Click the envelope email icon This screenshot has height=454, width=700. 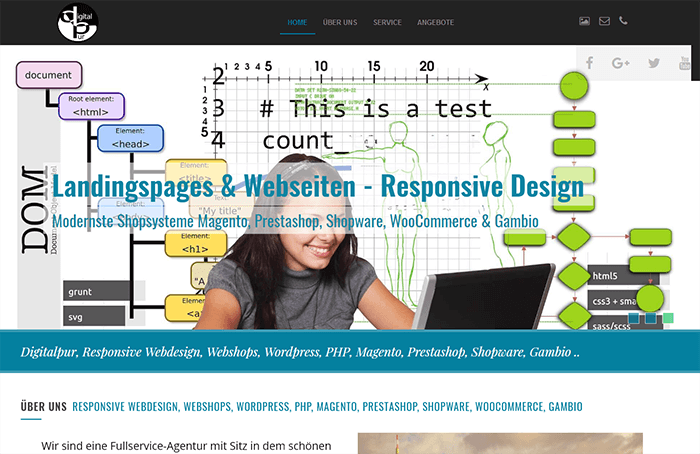(x=604, y=21)
